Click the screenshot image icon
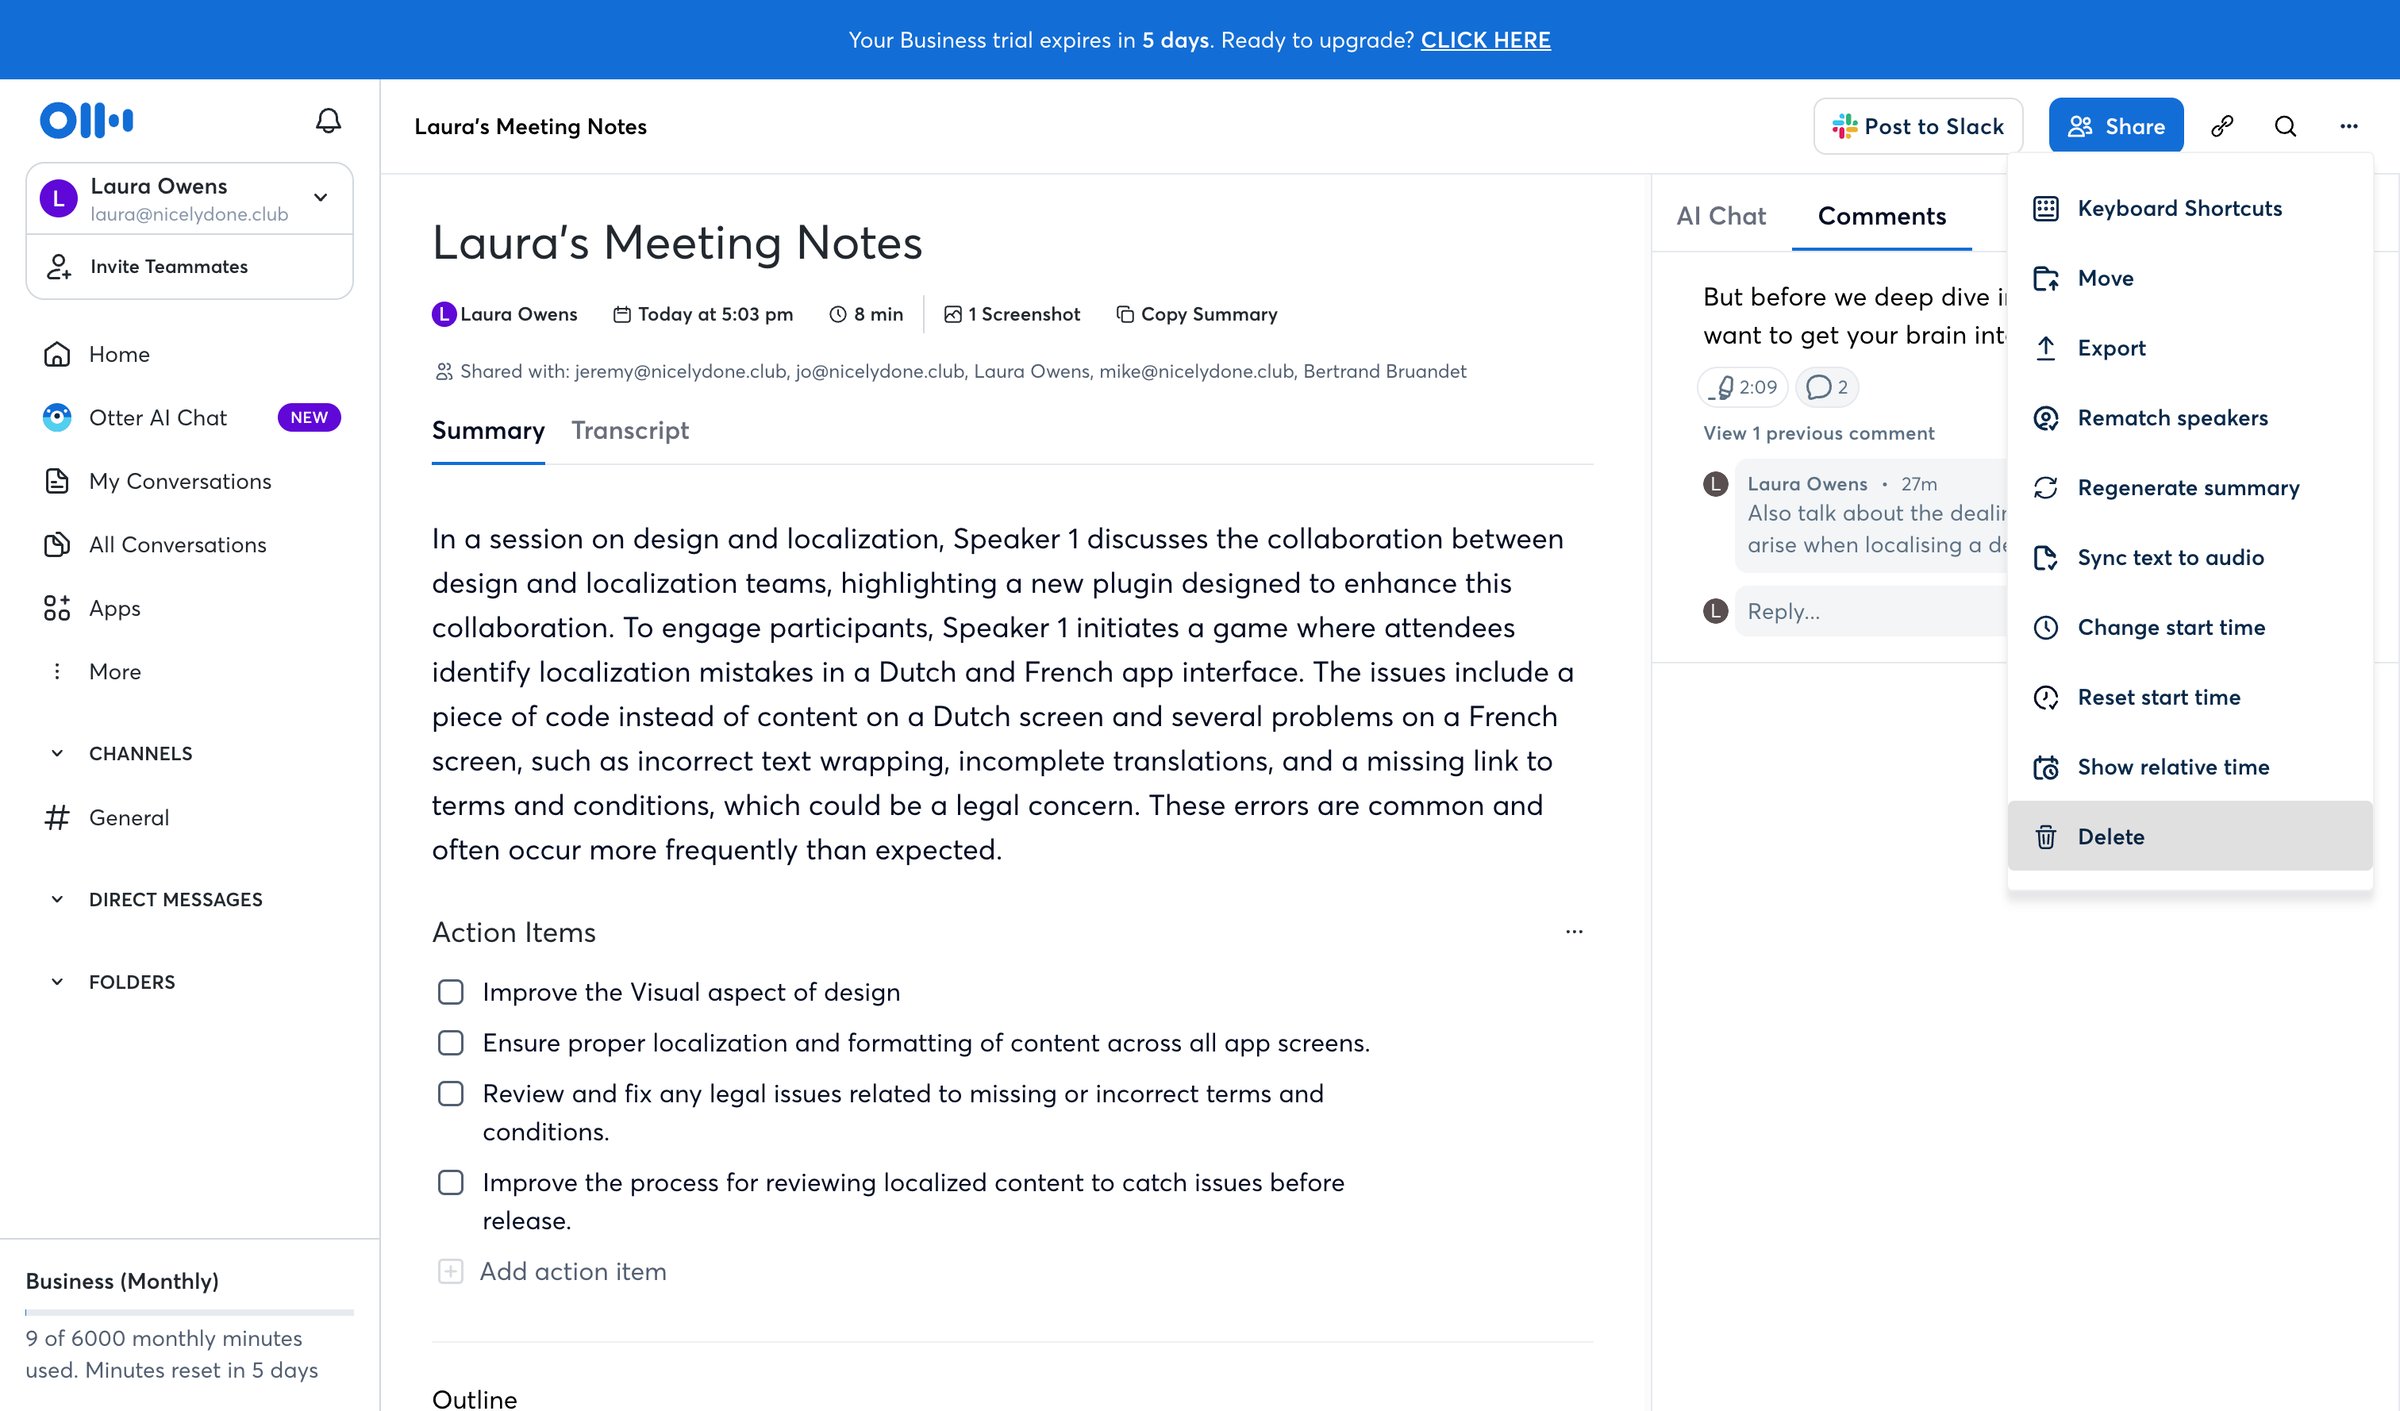The height and width of the screenshot is (1411, 2400). coord(953,314)
